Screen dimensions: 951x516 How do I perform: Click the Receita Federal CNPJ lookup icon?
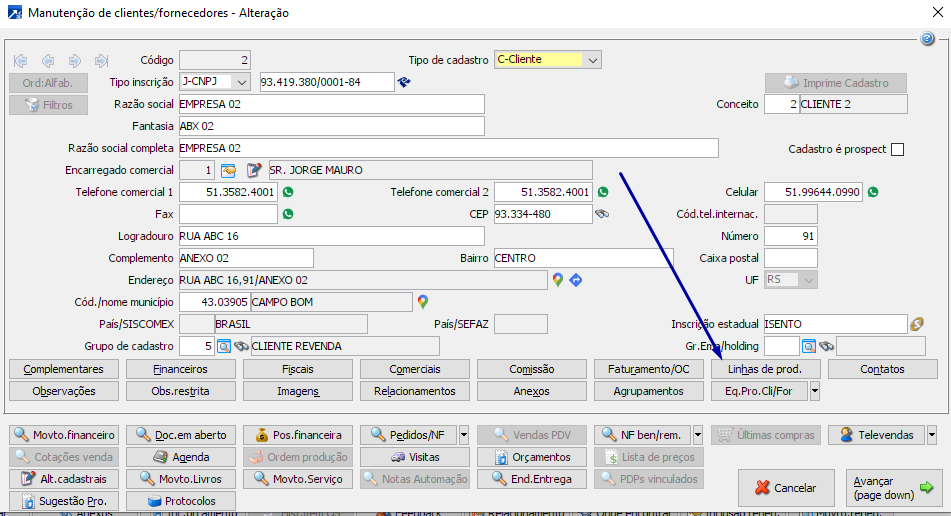(x=405, y=82)
